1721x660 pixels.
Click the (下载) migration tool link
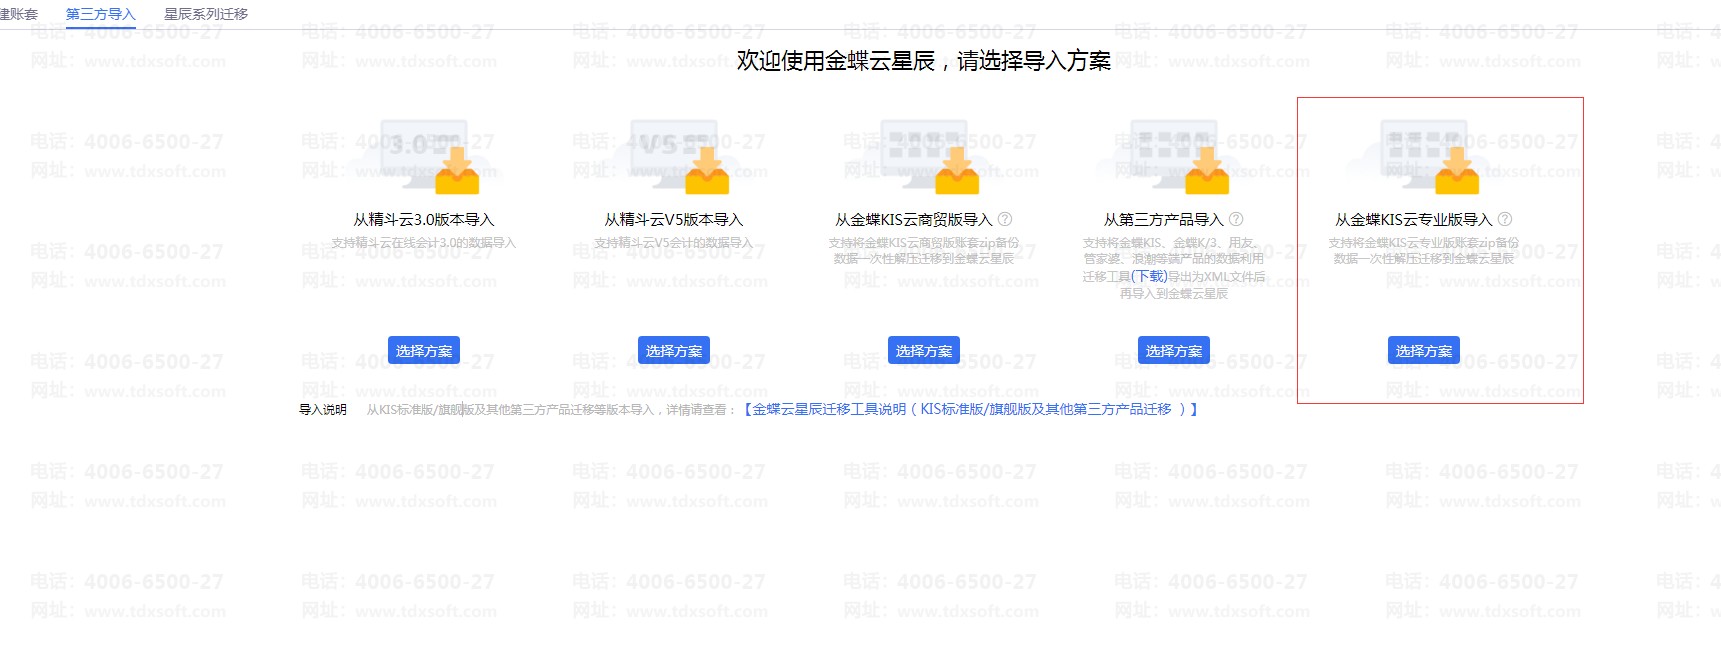[1149, 276]
